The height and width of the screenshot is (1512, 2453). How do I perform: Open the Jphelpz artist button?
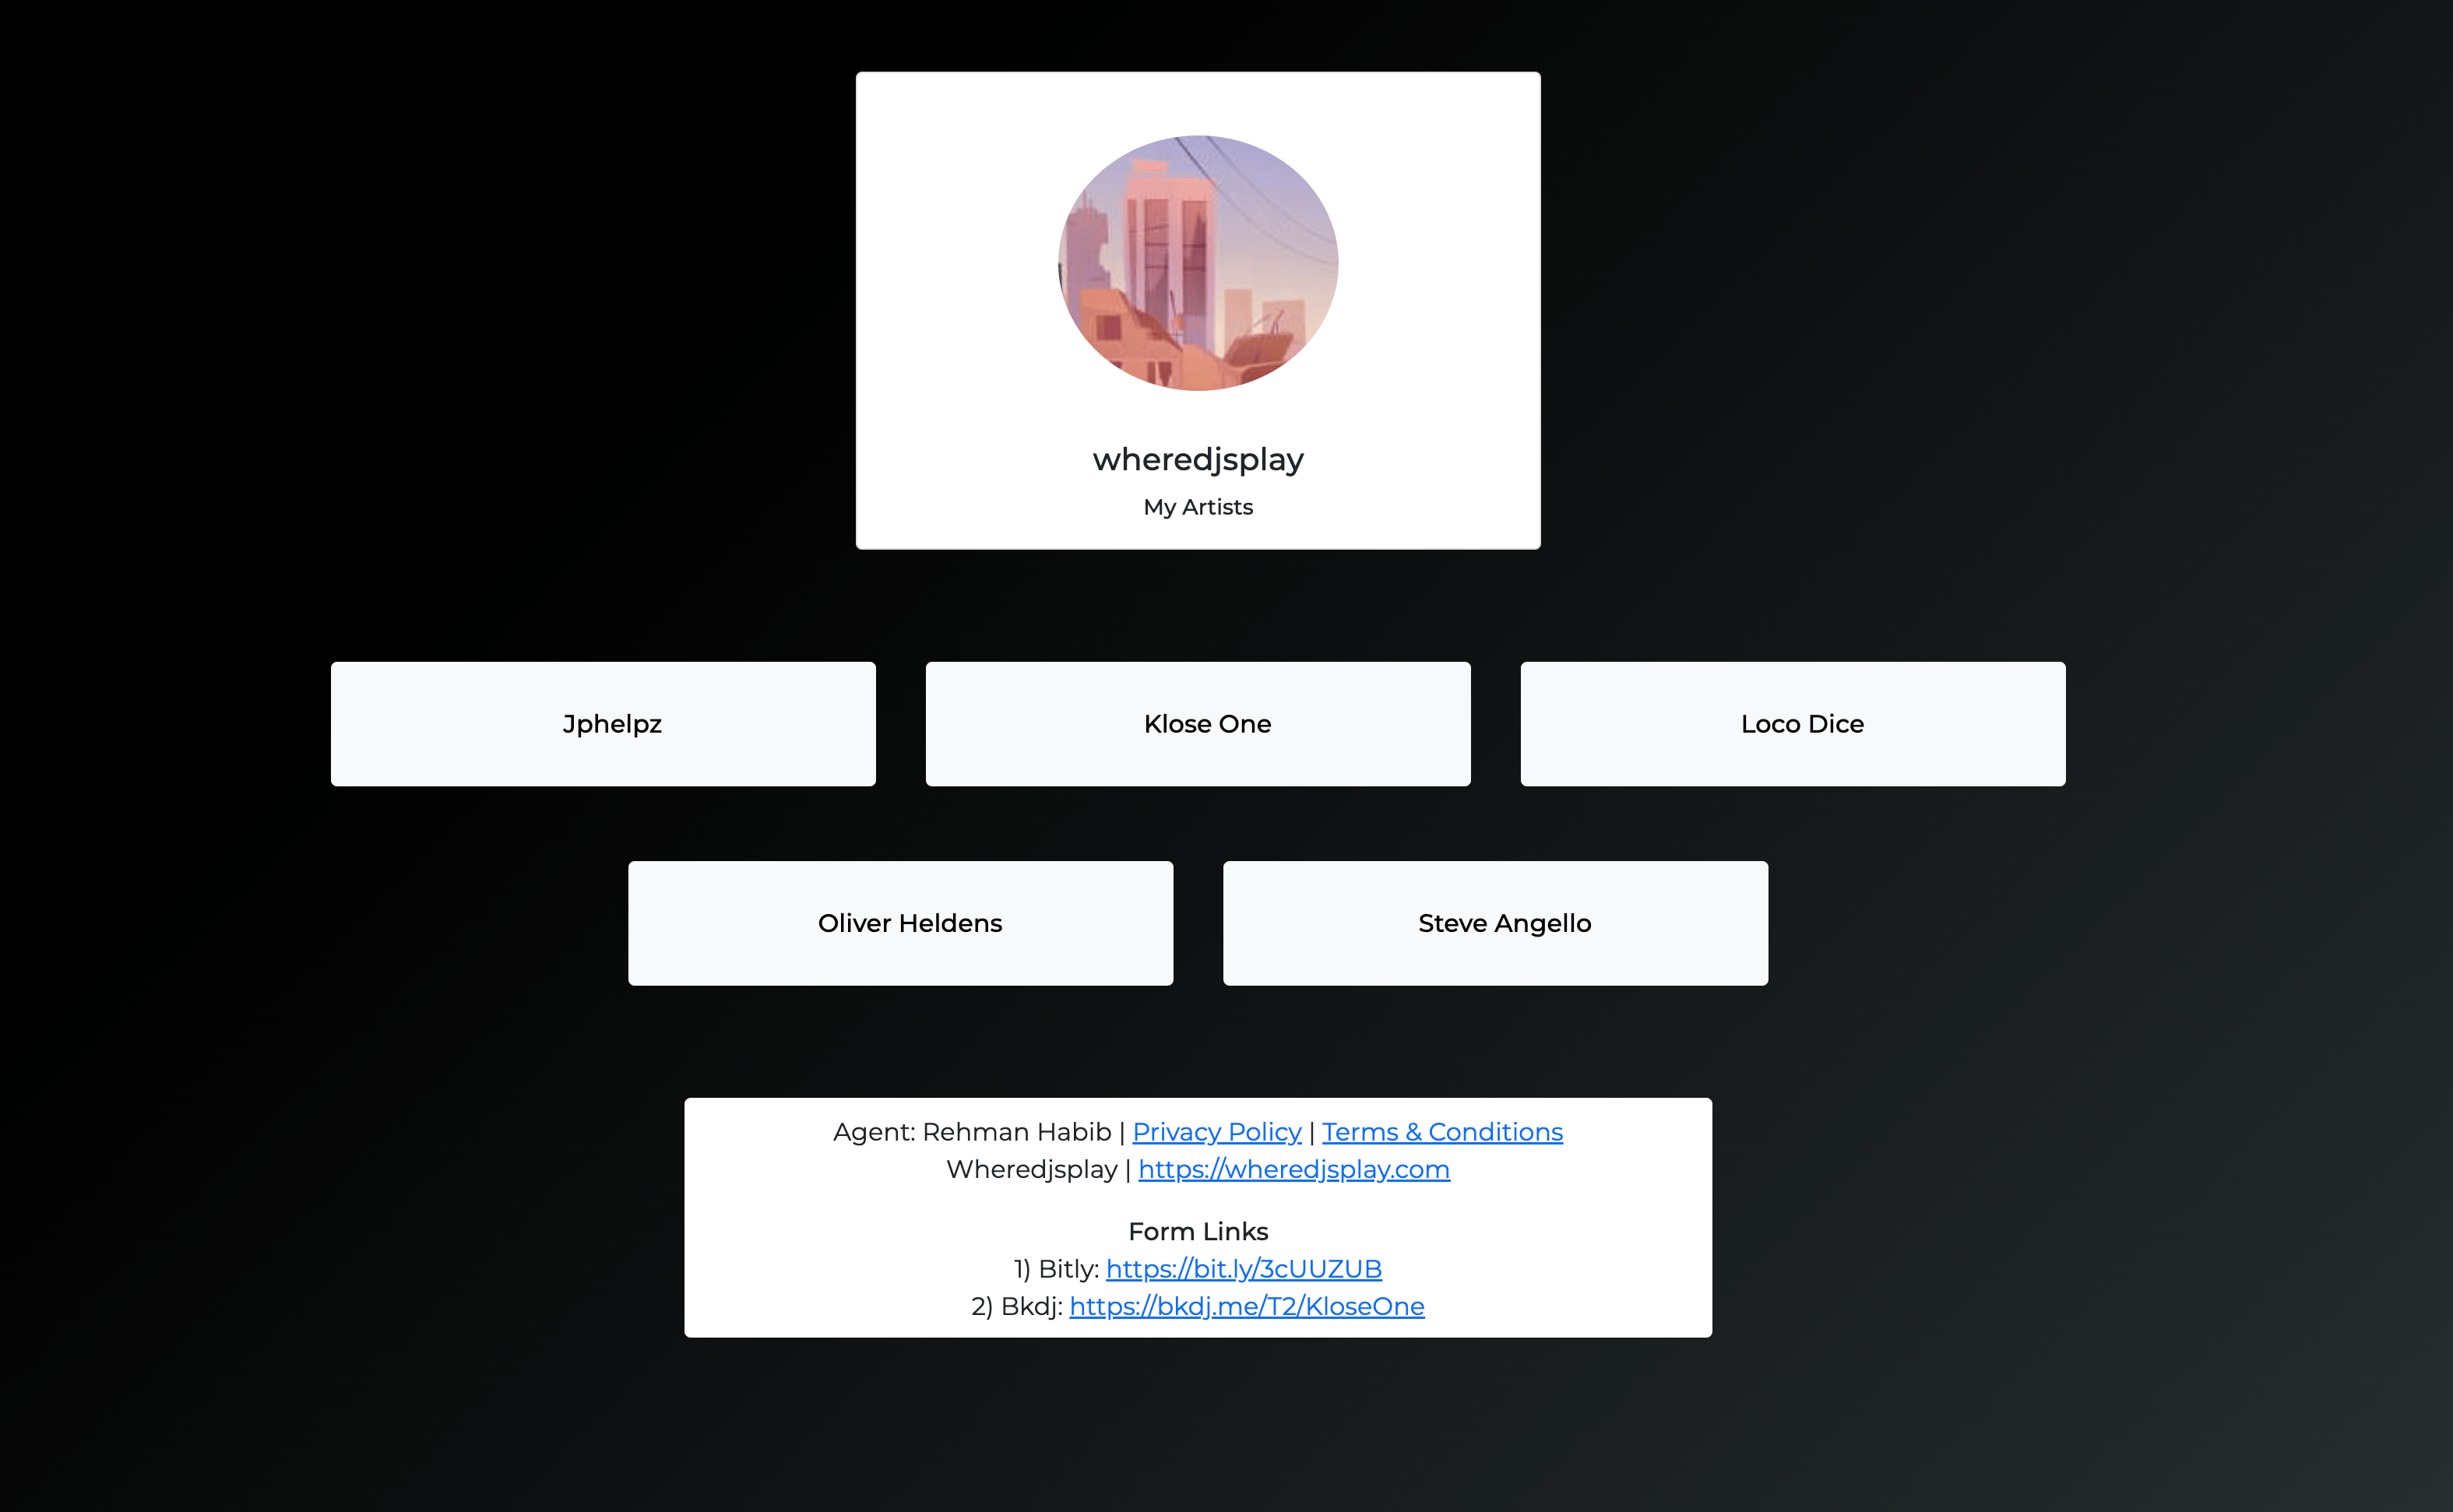[603, 723]
